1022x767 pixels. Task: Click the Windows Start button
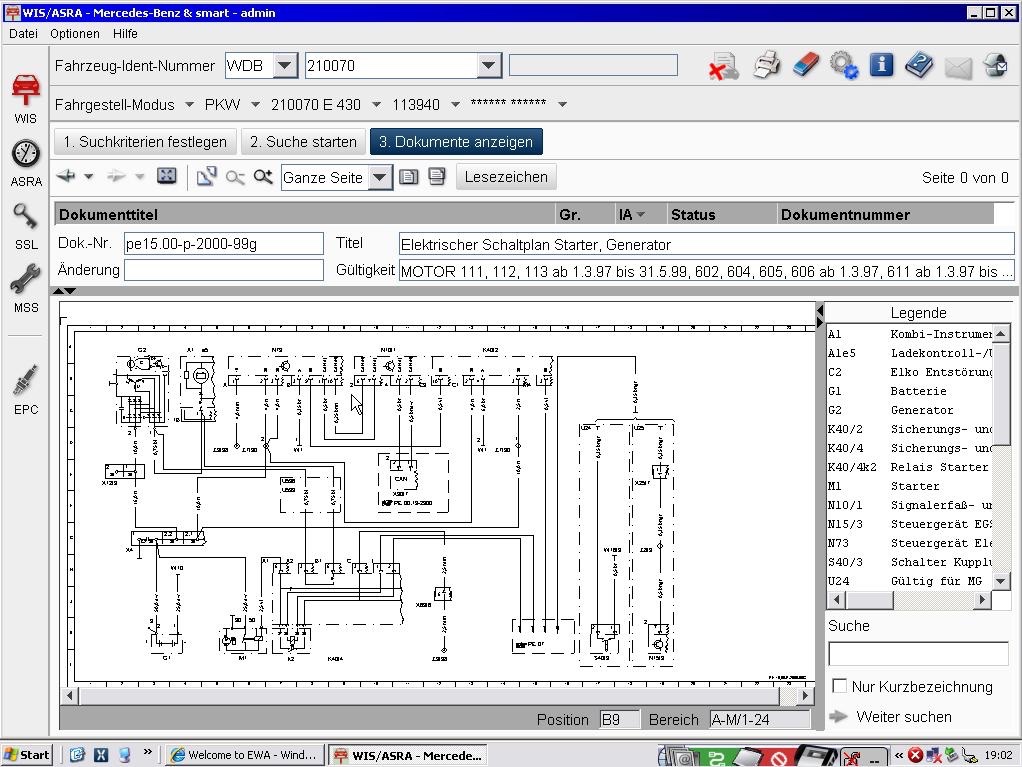pyautogui.click(x=27, y=755)
